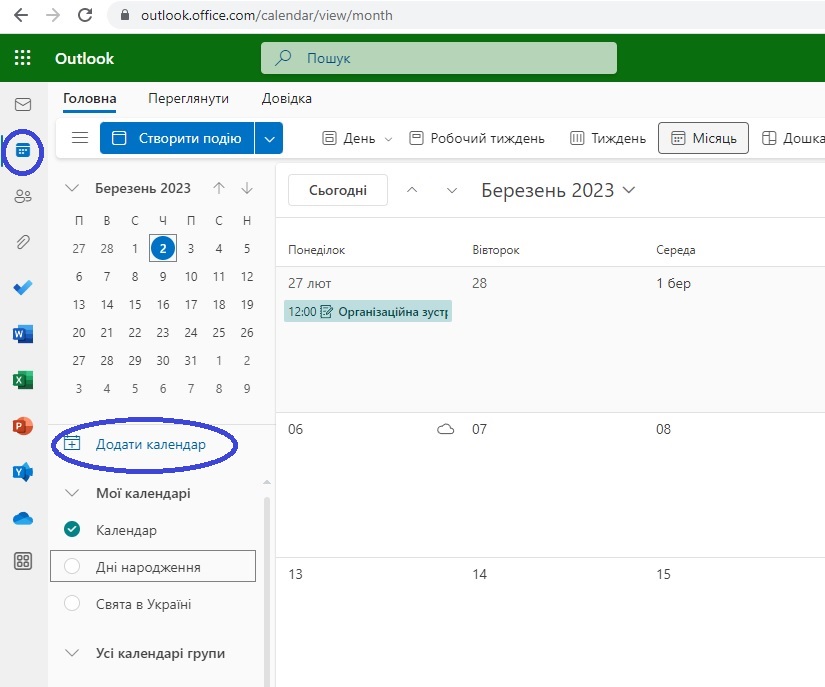Image resolution: width=825 pixels, height=687 pixels.
Task: Switch to the Дошка view
Action: (x=792, y=138)
